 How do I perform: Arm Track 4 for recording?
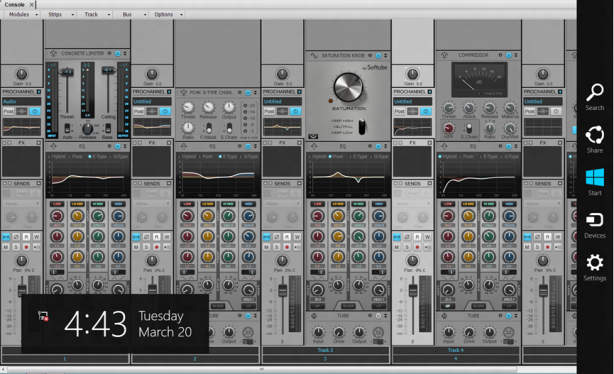tap(417, 247)
